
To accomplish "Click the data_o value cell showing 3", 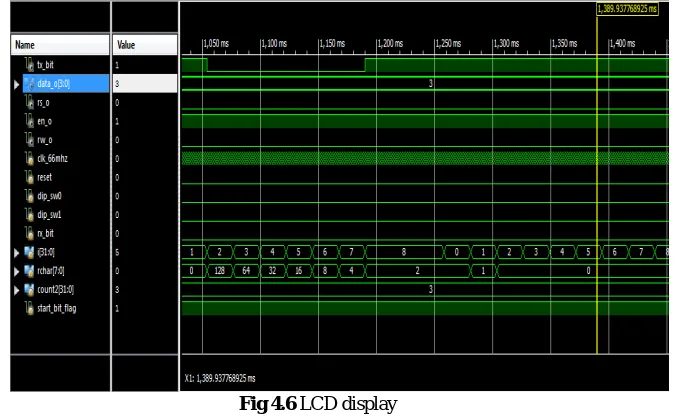I will pyautogui.click(x=145, y=83).
